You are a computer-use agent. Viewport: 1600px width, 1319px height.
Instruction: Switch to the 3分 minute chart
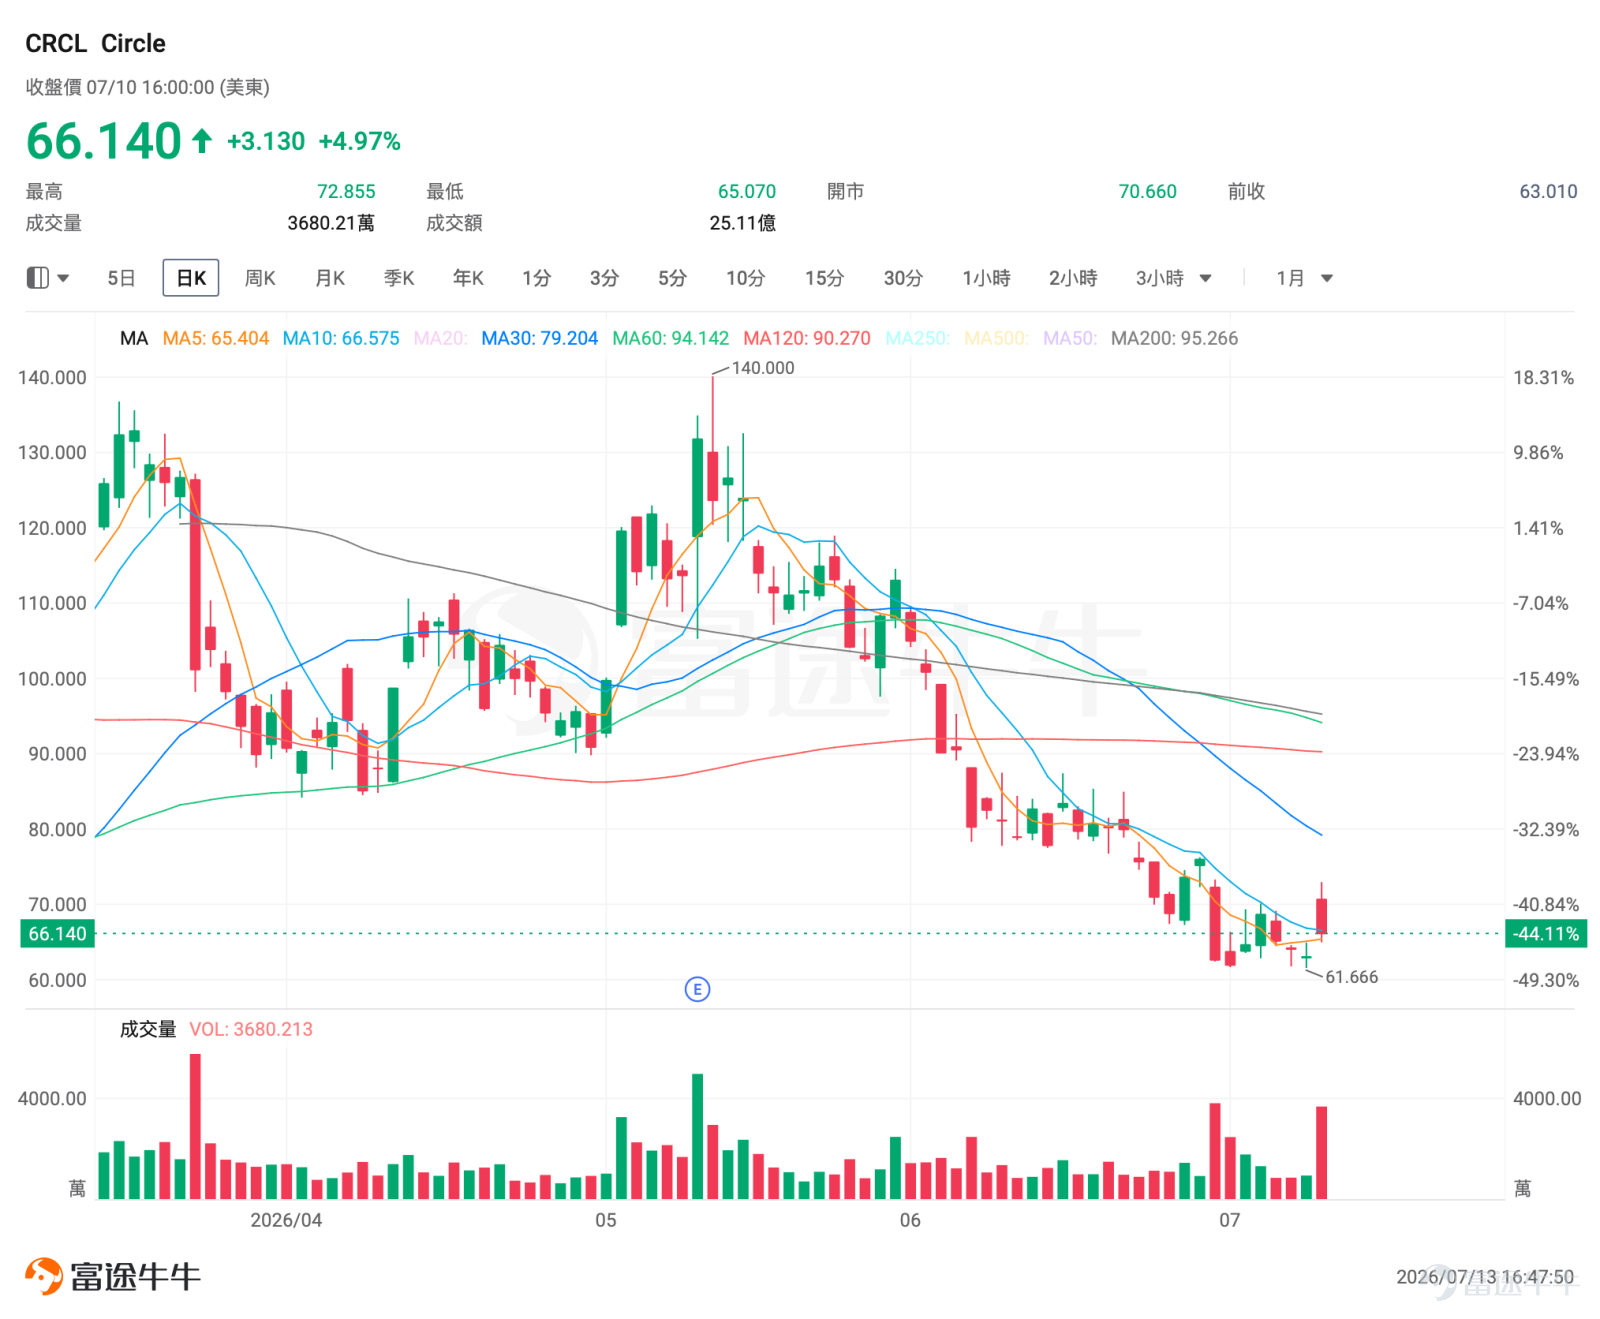(x=604, y=278)
